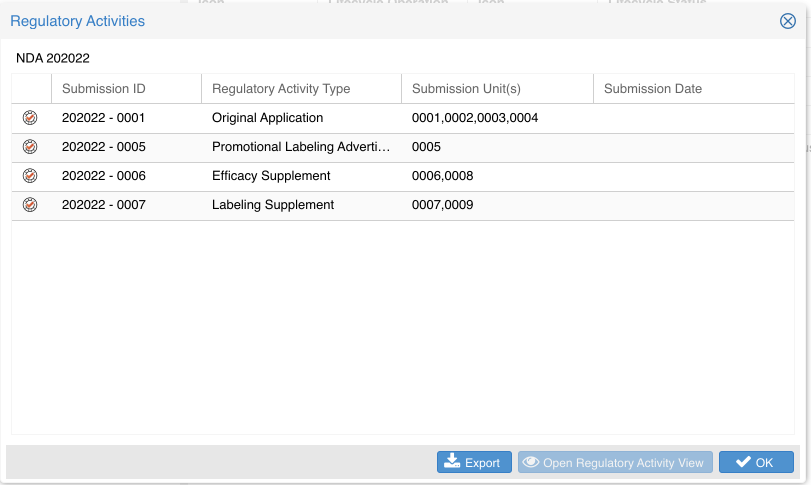Click Open Regulatory Activity View button
The width and height of the screenshot is (811, 485).
615,462
